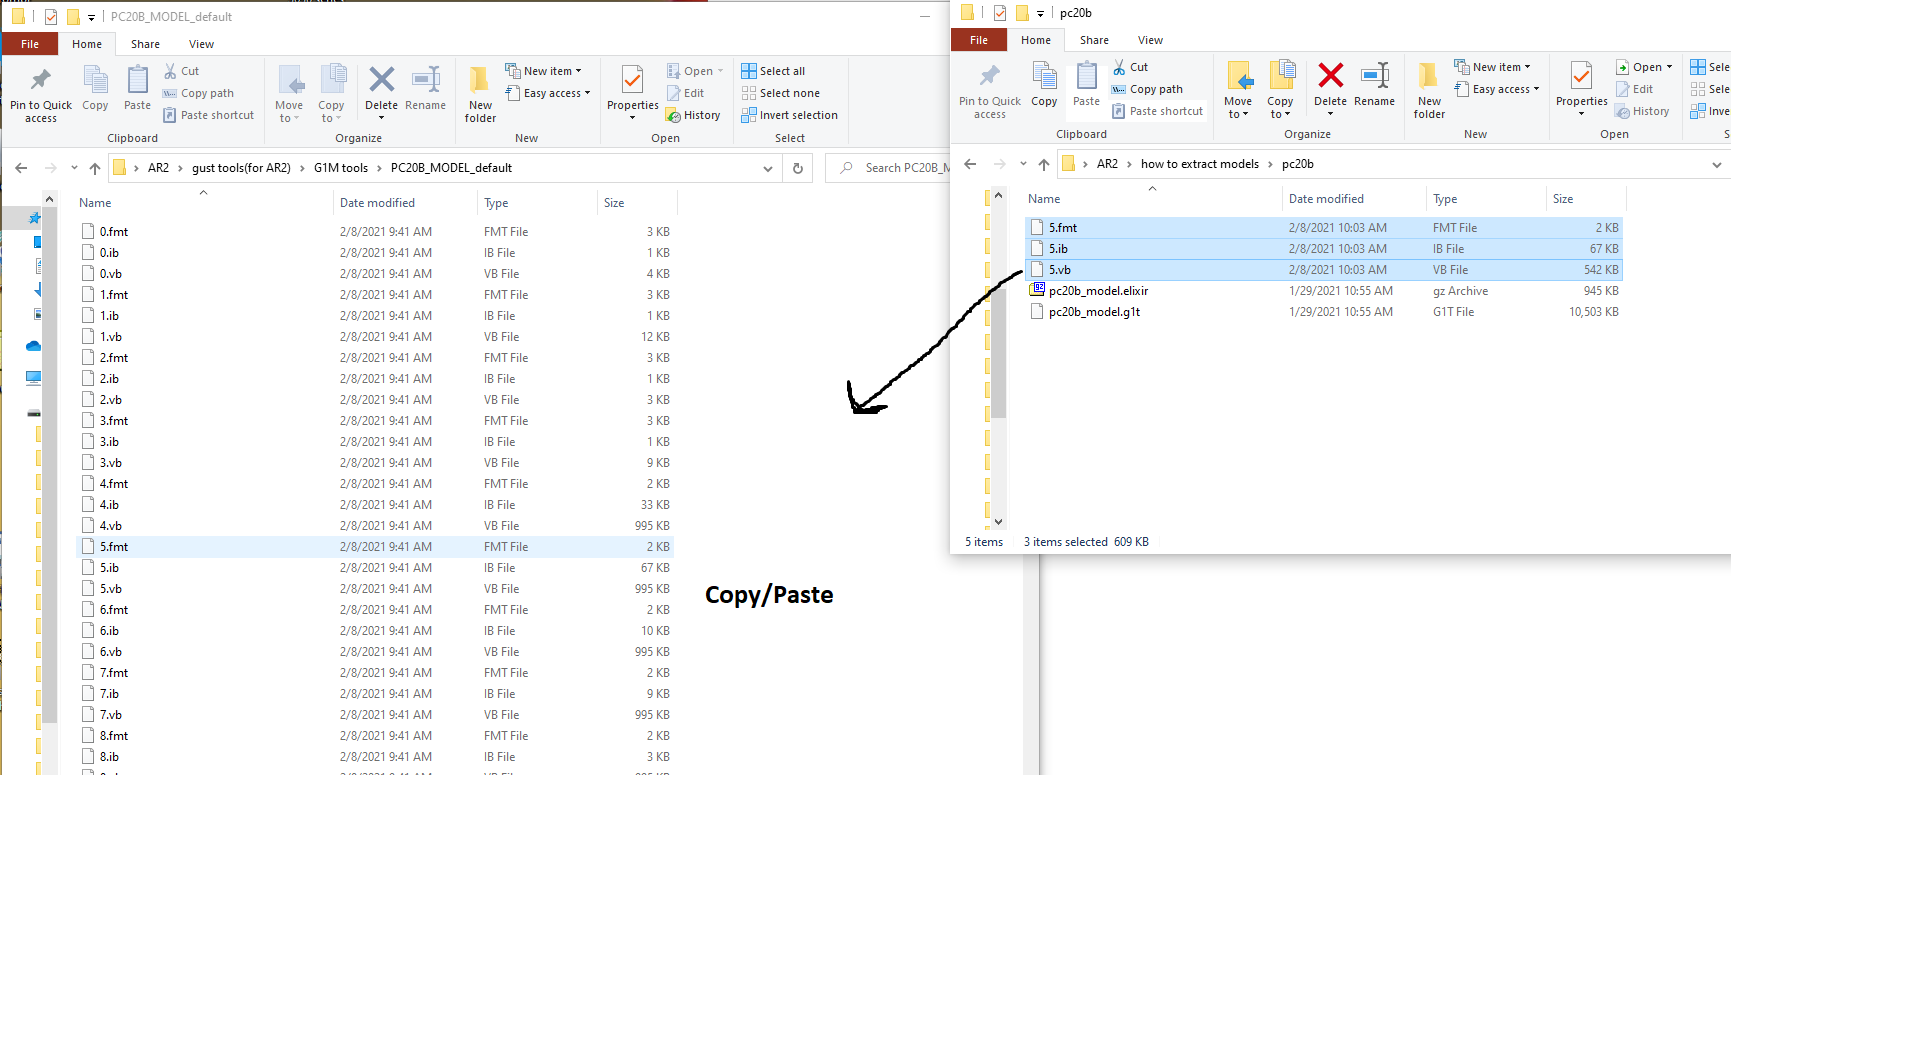Image resolution: width=1920 pixels, height=1044 pixels.
Task: Click Select none in the left window
Action: pyautogui.click(x=780, y=93)
